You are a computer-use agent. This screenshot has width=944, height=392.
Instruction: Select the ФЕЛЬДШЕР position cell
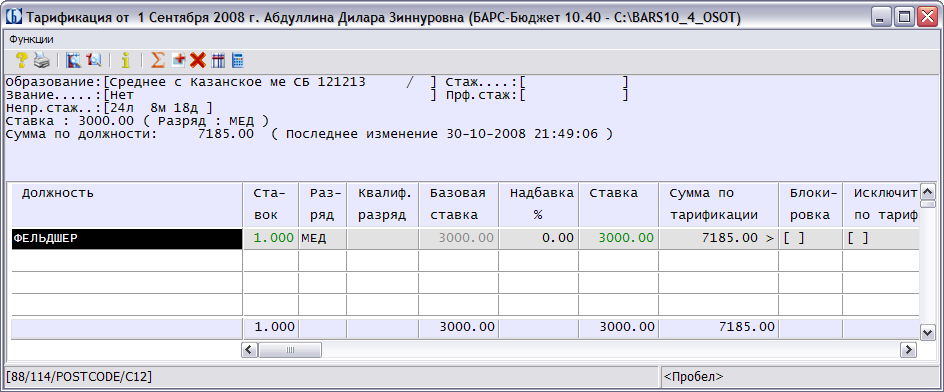click(x=127, y=238)
